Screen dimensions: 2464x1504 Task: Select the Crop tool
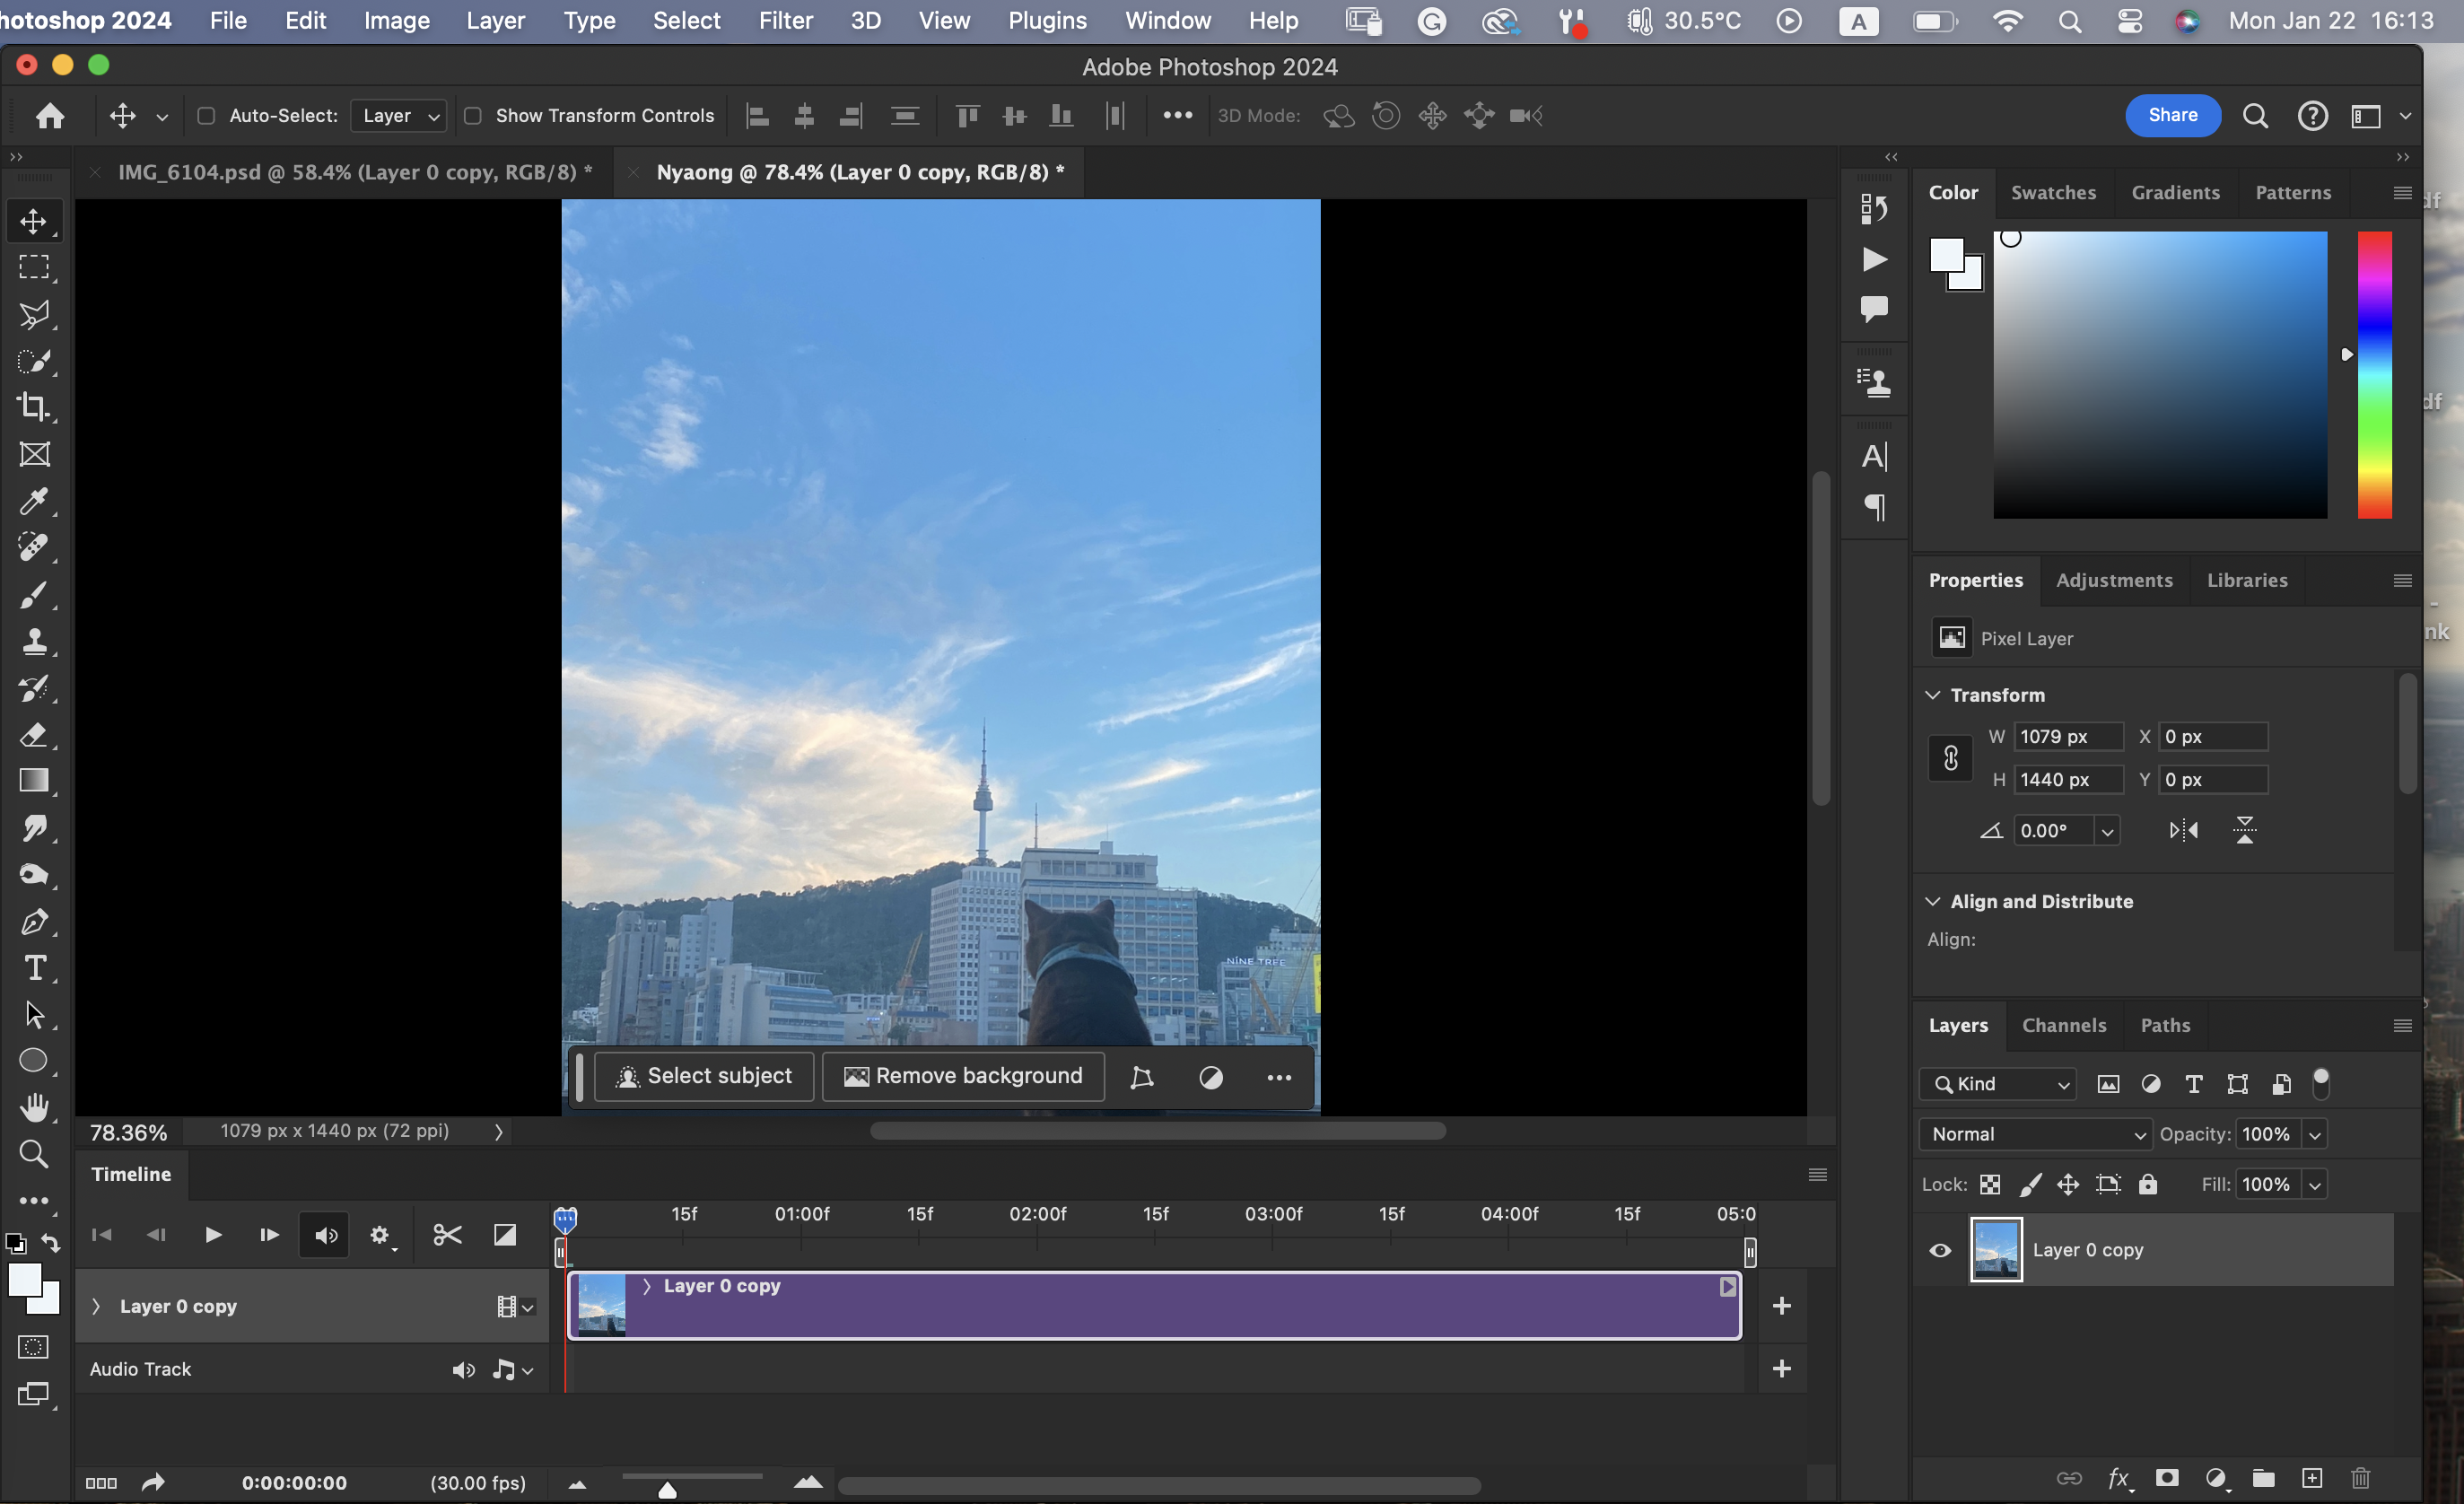tap(34, 407)
